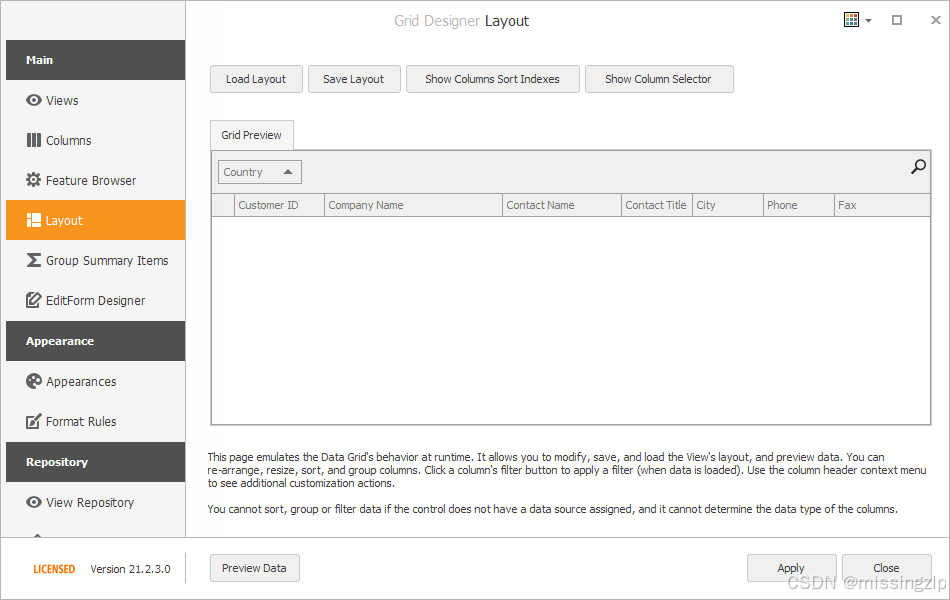The width and height of the screenshot is (950, 600).
Task: Maximize the Grid Designer window
Action: pyautogui.click(x=897, y=20)
